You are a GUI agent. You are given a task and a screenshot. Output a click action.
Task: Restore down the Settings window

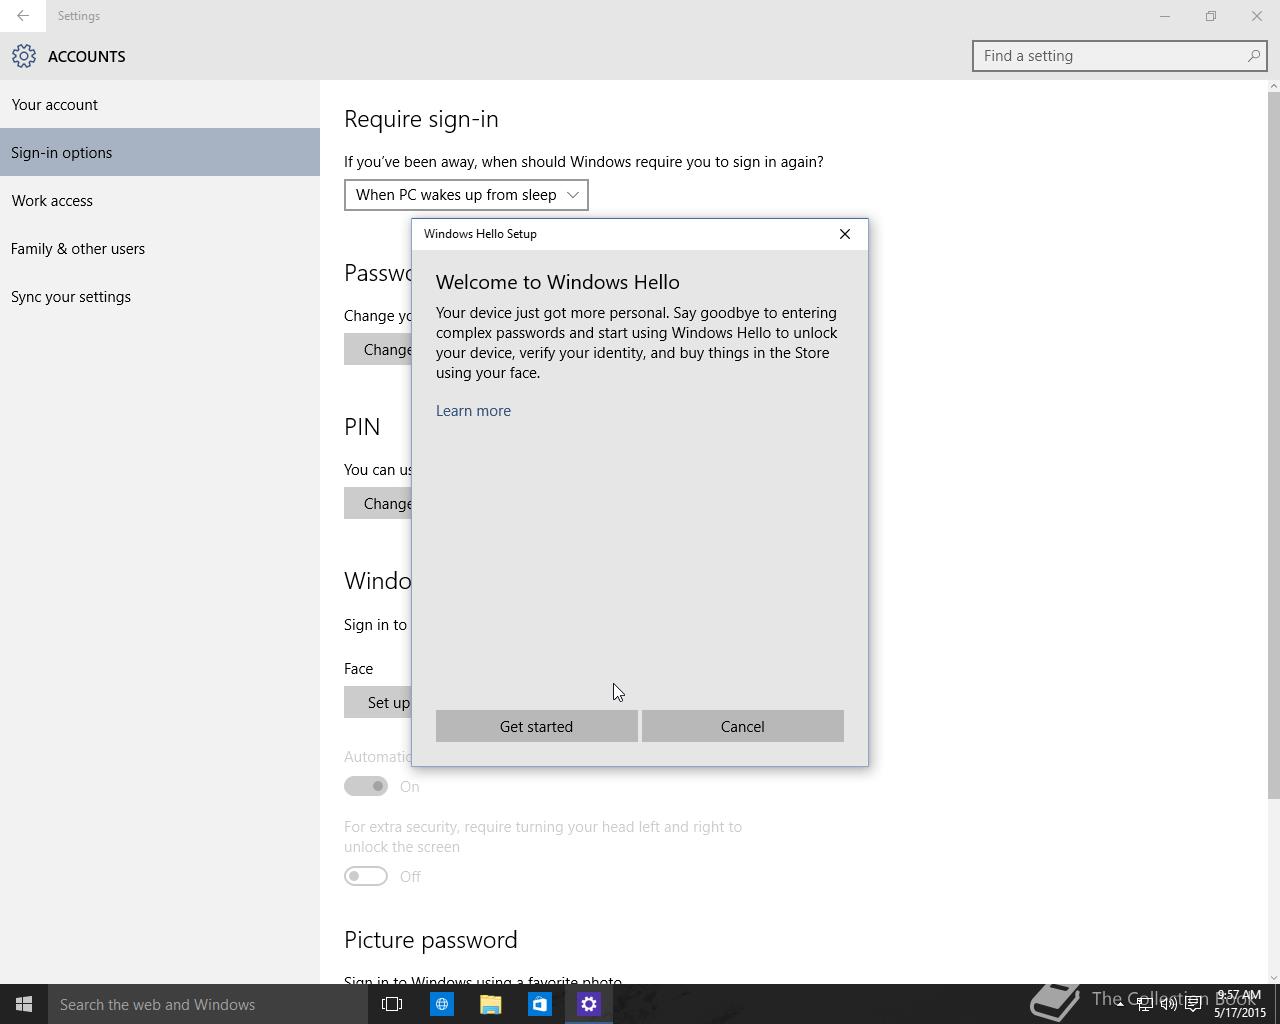[1211, 16]
